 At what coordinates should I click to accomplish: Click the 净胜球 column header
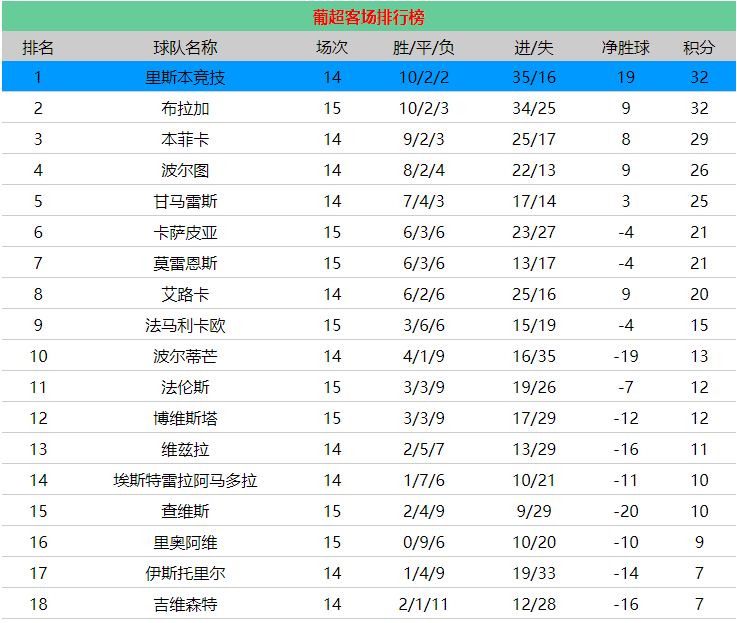point(625,47)
